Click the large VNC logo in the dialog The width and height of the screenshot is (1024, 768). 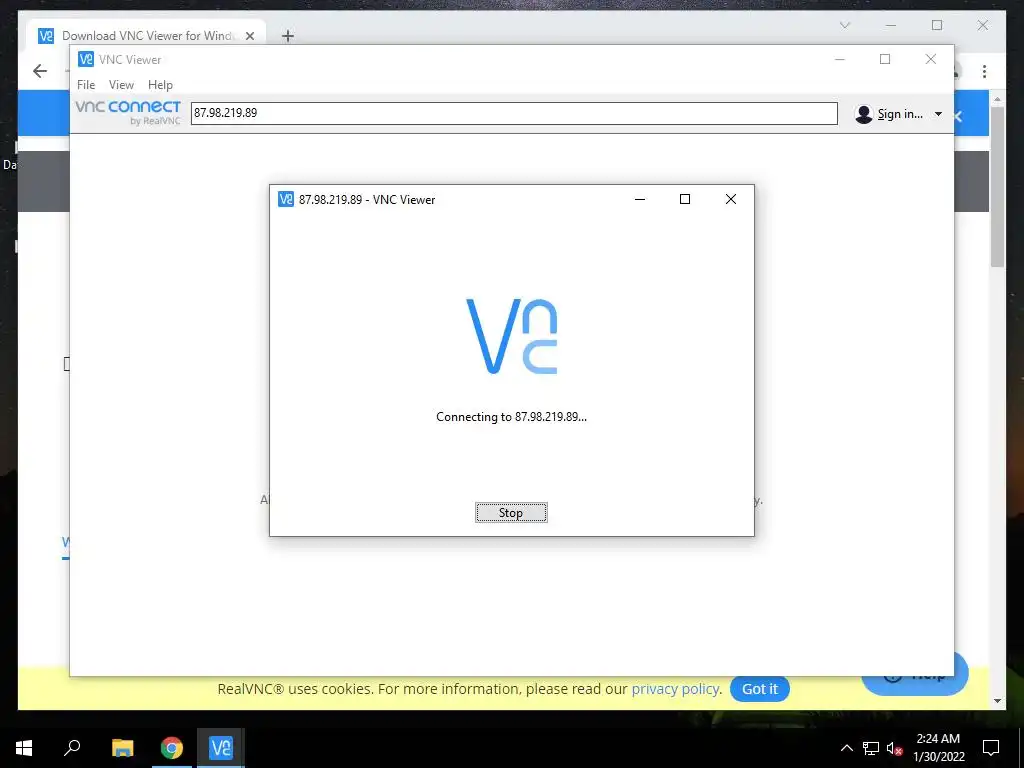pos(511,336)
